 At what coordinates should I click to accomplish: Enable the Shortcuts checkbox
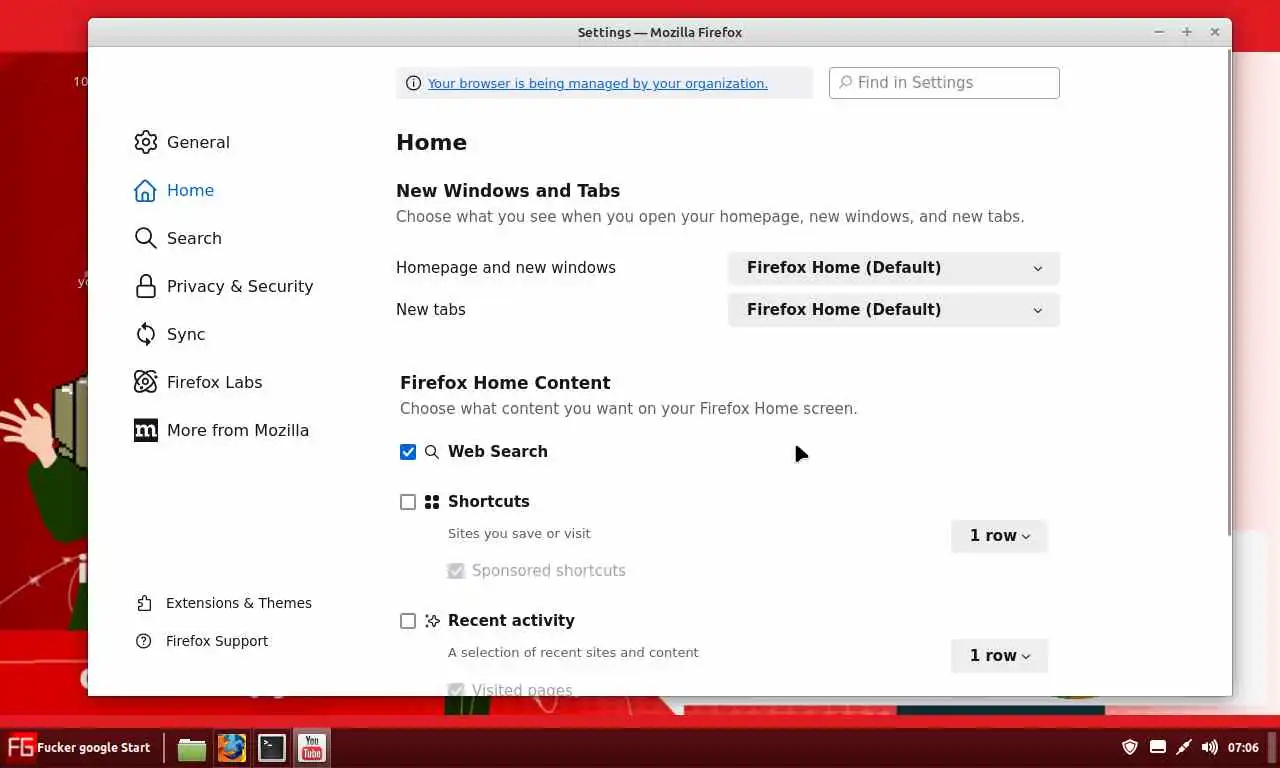(x=408, y=502)
